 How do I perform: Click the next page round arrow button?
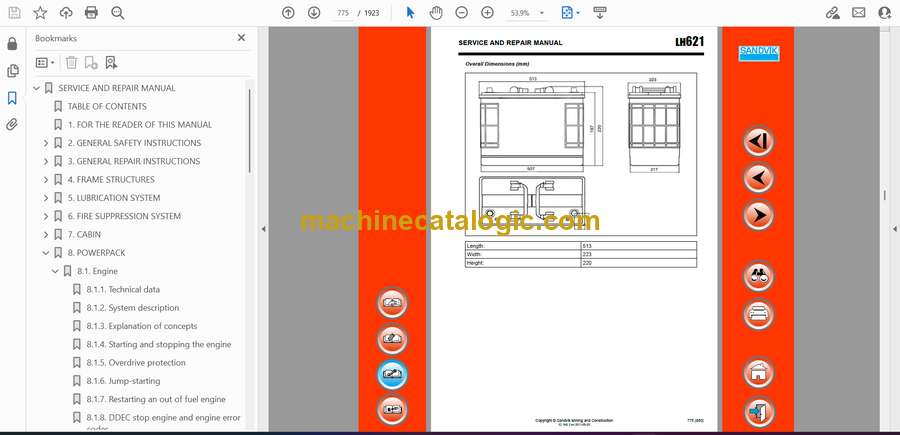(758, 215)
